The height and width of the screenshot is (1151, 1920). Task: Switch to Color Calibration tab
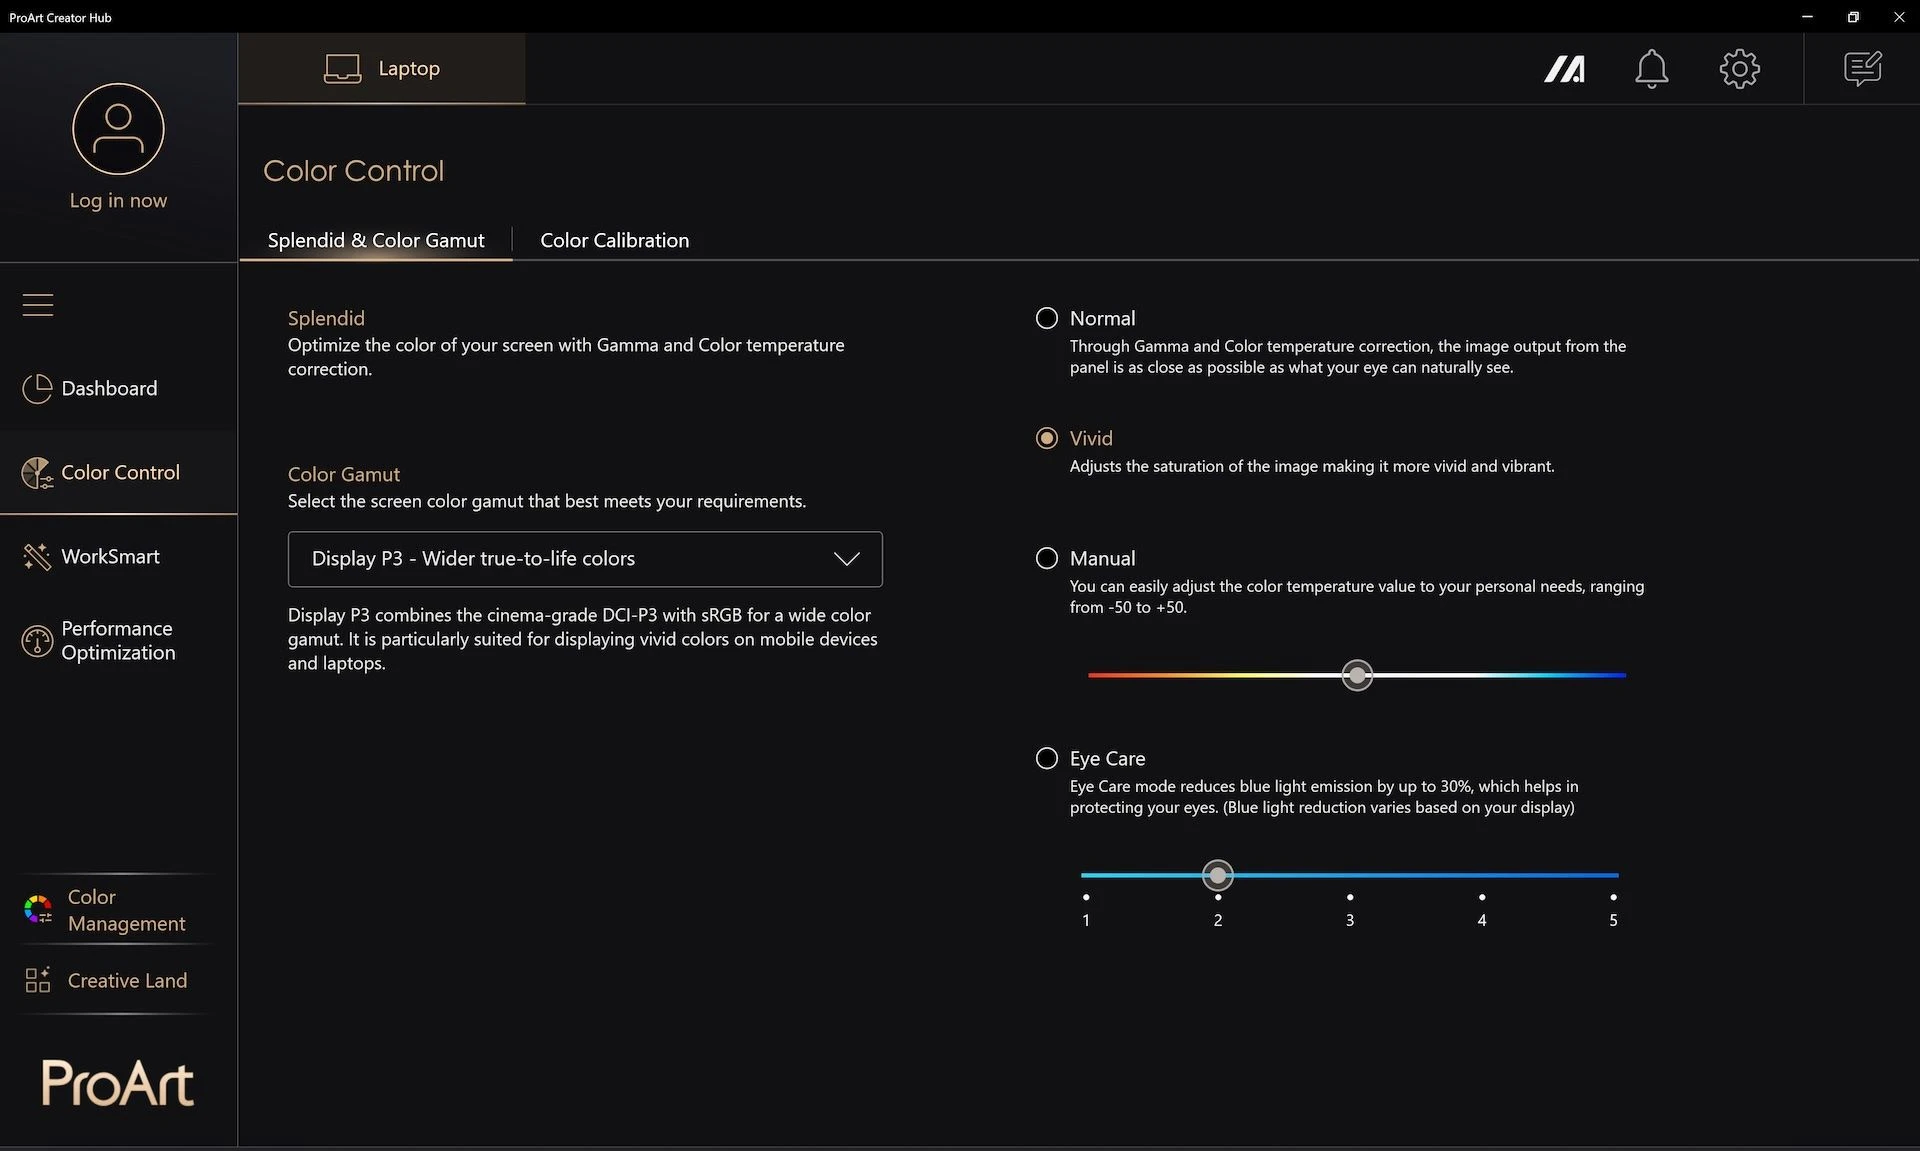[614, 240]
